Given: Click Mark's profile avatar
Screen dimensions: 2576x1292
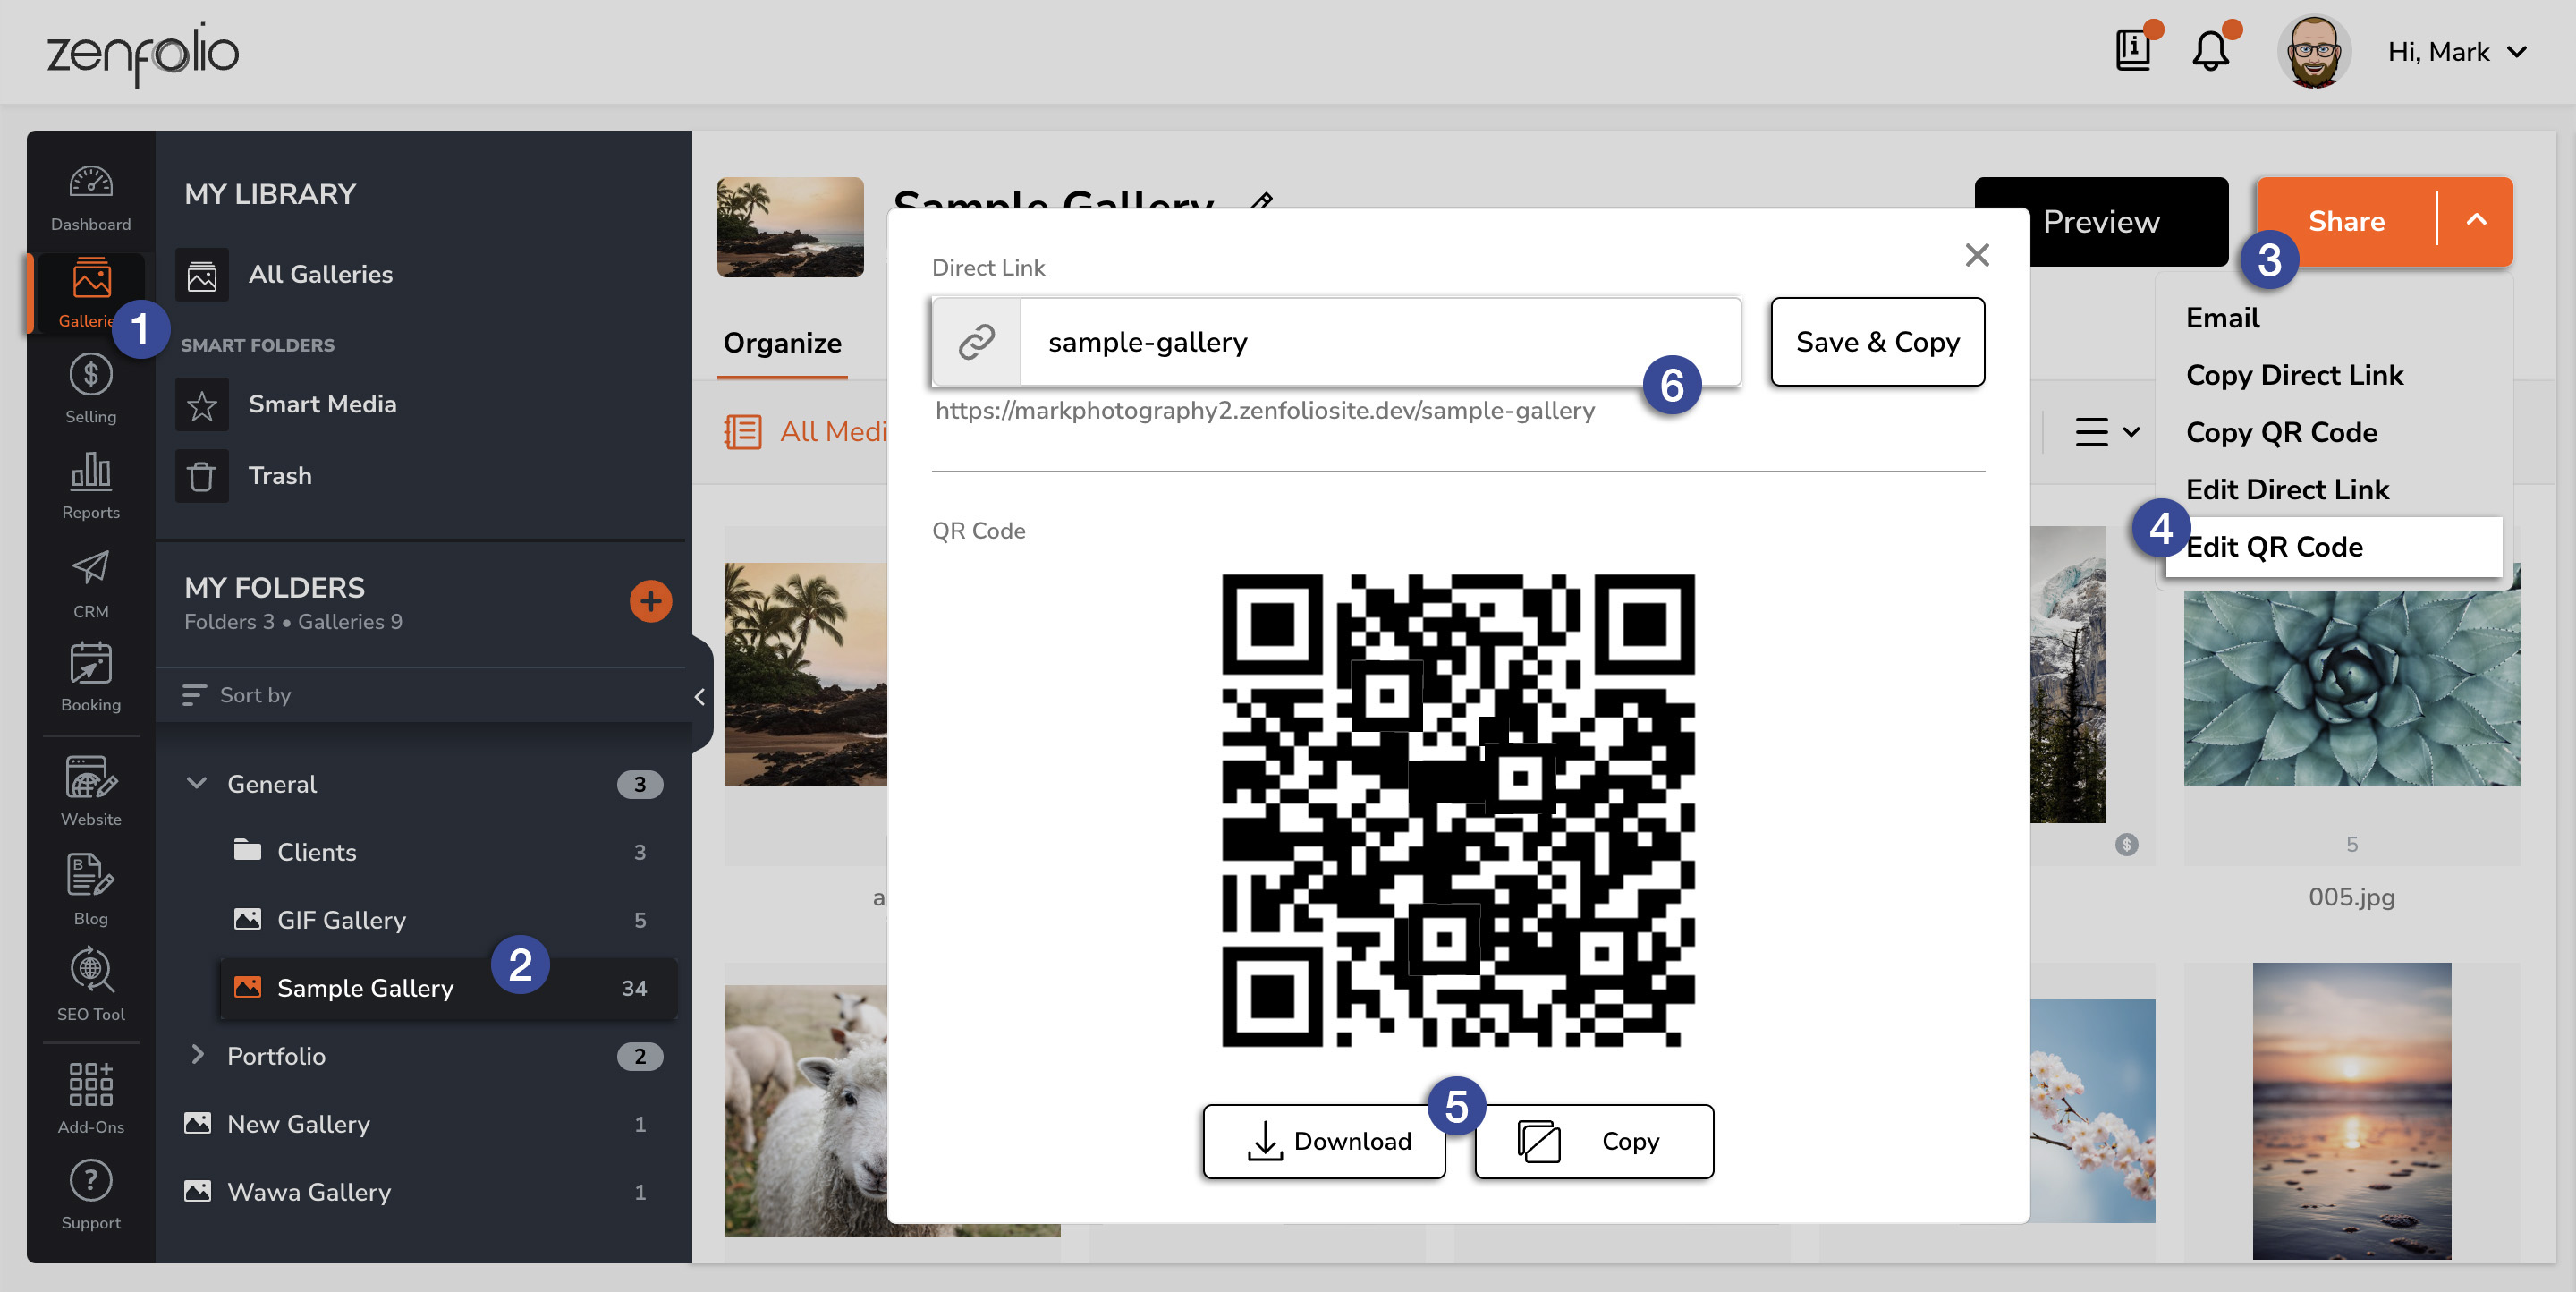Looking at the screenshot, I should (2313, 52).
